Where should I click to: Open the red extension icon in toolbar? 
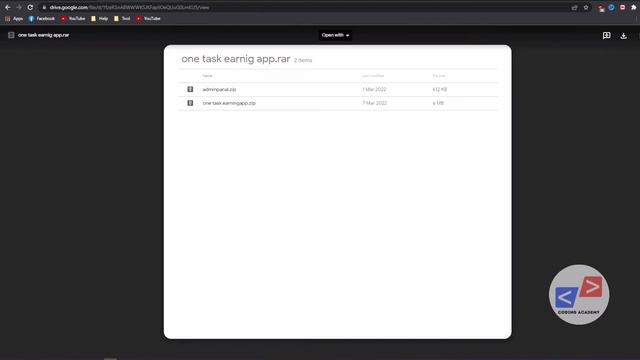pos(601,8)
